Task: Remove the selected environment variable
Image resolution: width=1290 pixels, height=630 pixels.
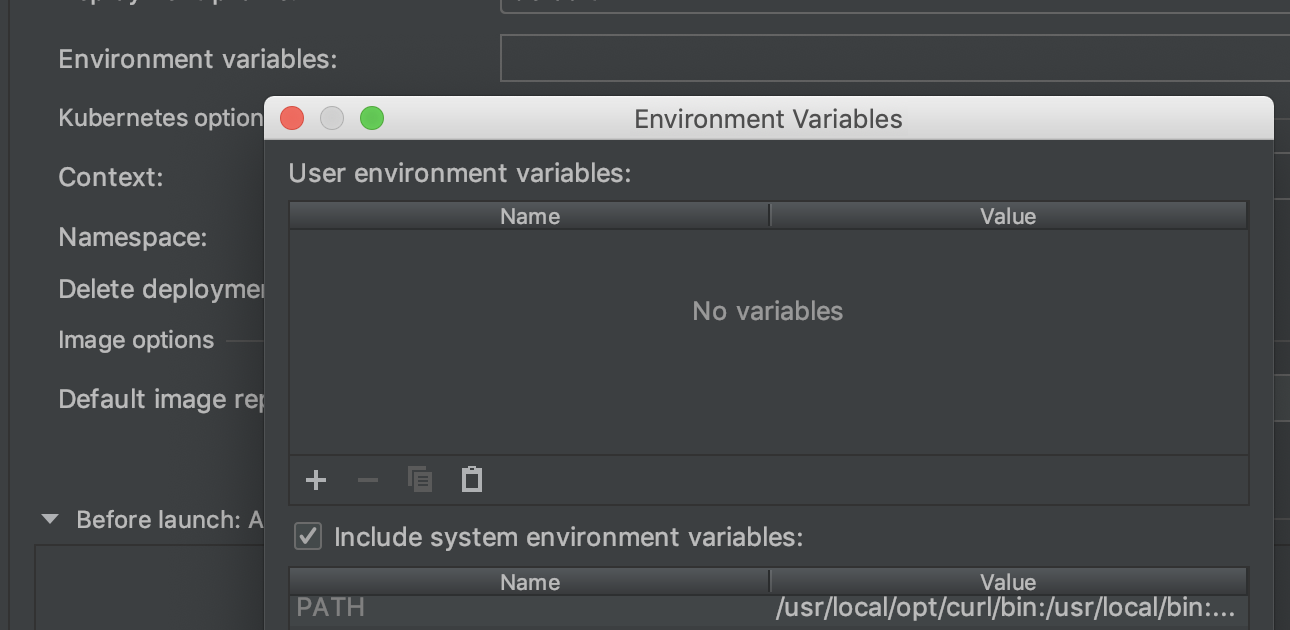Action: click(x=368, y=480)
